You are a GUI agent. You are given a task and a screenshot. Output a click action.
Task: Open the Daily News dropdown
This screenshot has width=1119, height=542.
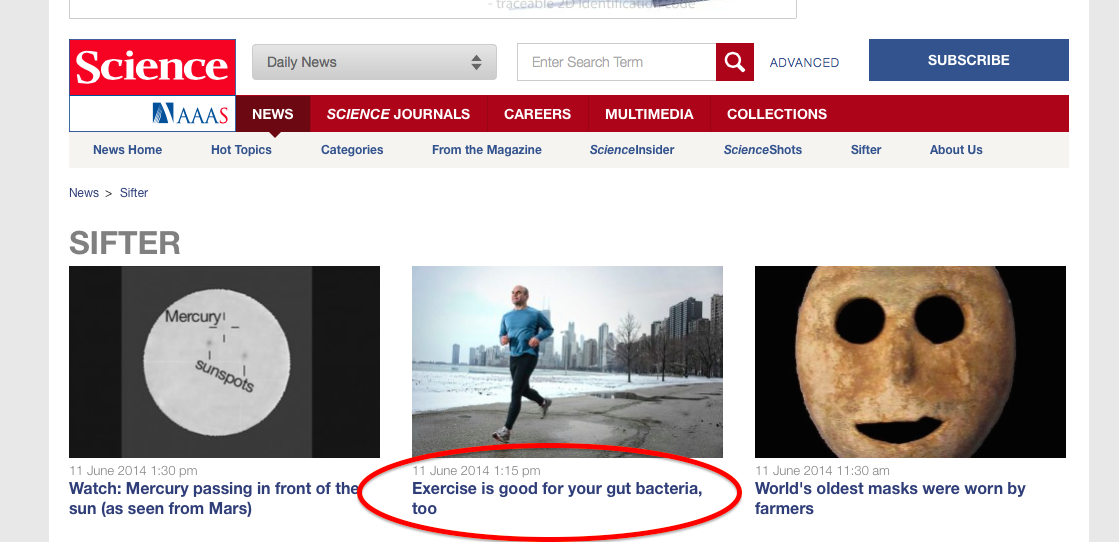(x=374, y=62)
